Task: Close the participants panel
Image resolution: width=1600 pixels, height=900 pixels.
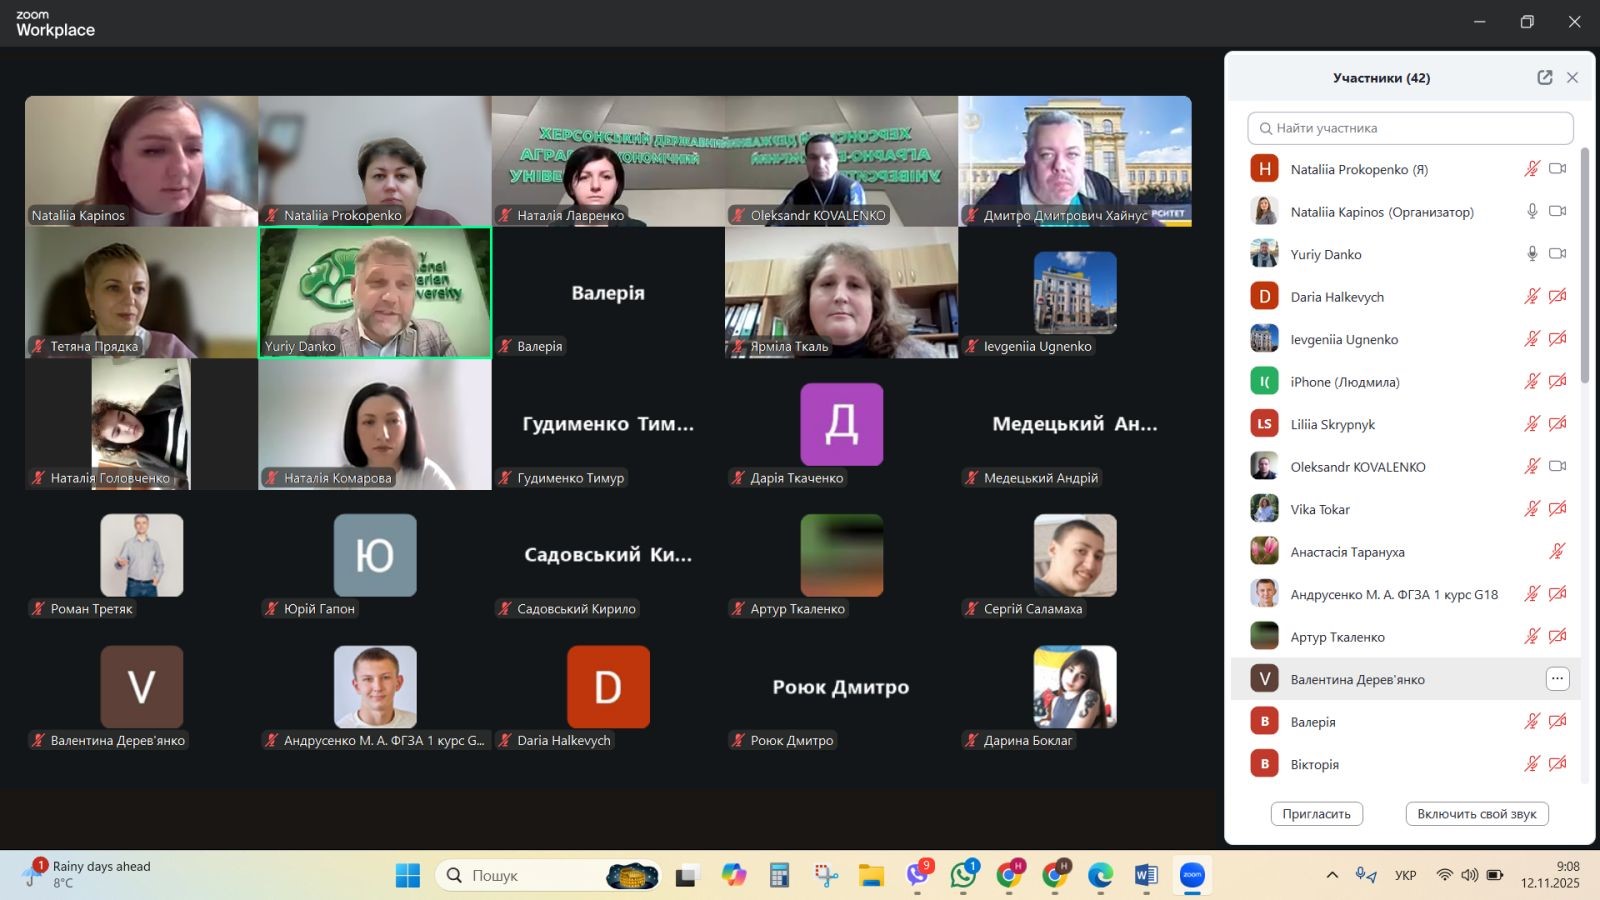Action: point(1572,78)
